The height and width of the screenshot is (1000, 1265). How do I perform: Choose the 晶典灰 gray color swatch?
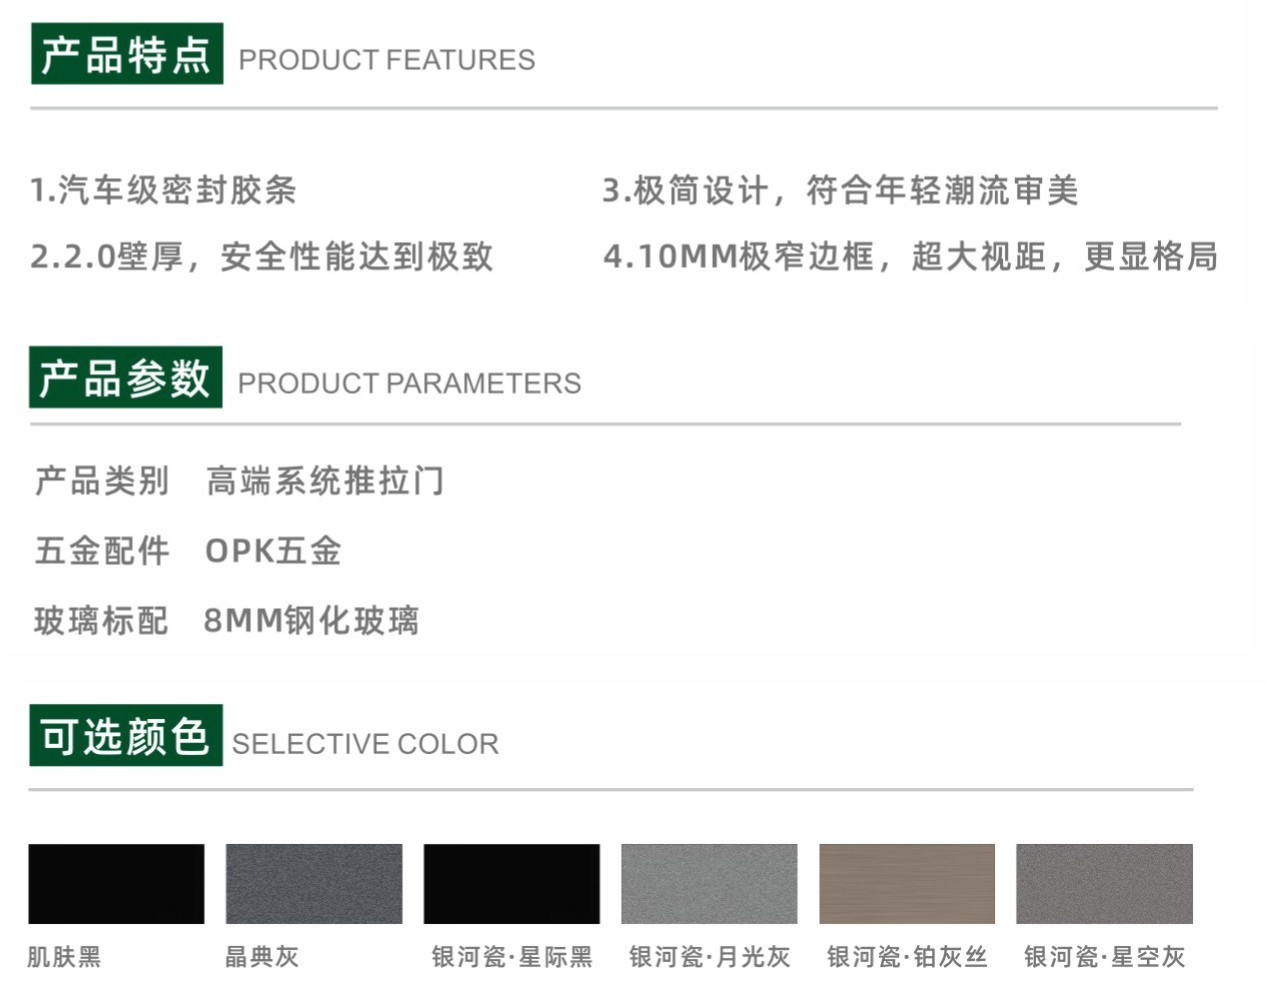click(x=314, y=883)
